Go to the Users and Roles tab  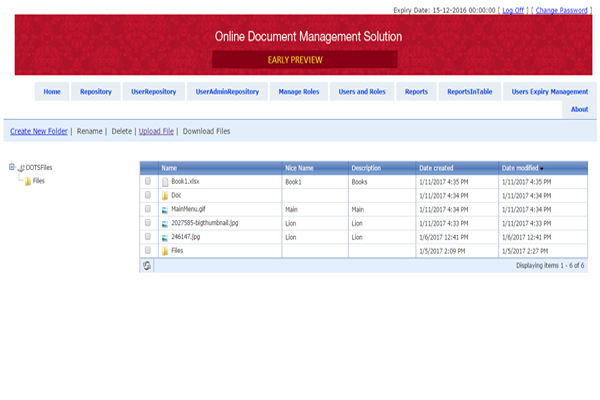point(361,91)
